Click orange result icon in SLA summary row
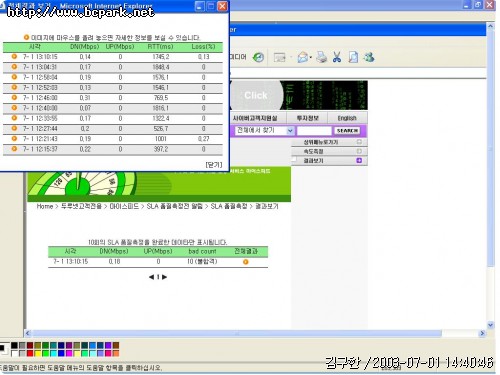Screen dimensions: 500x375 click(246, 262)
